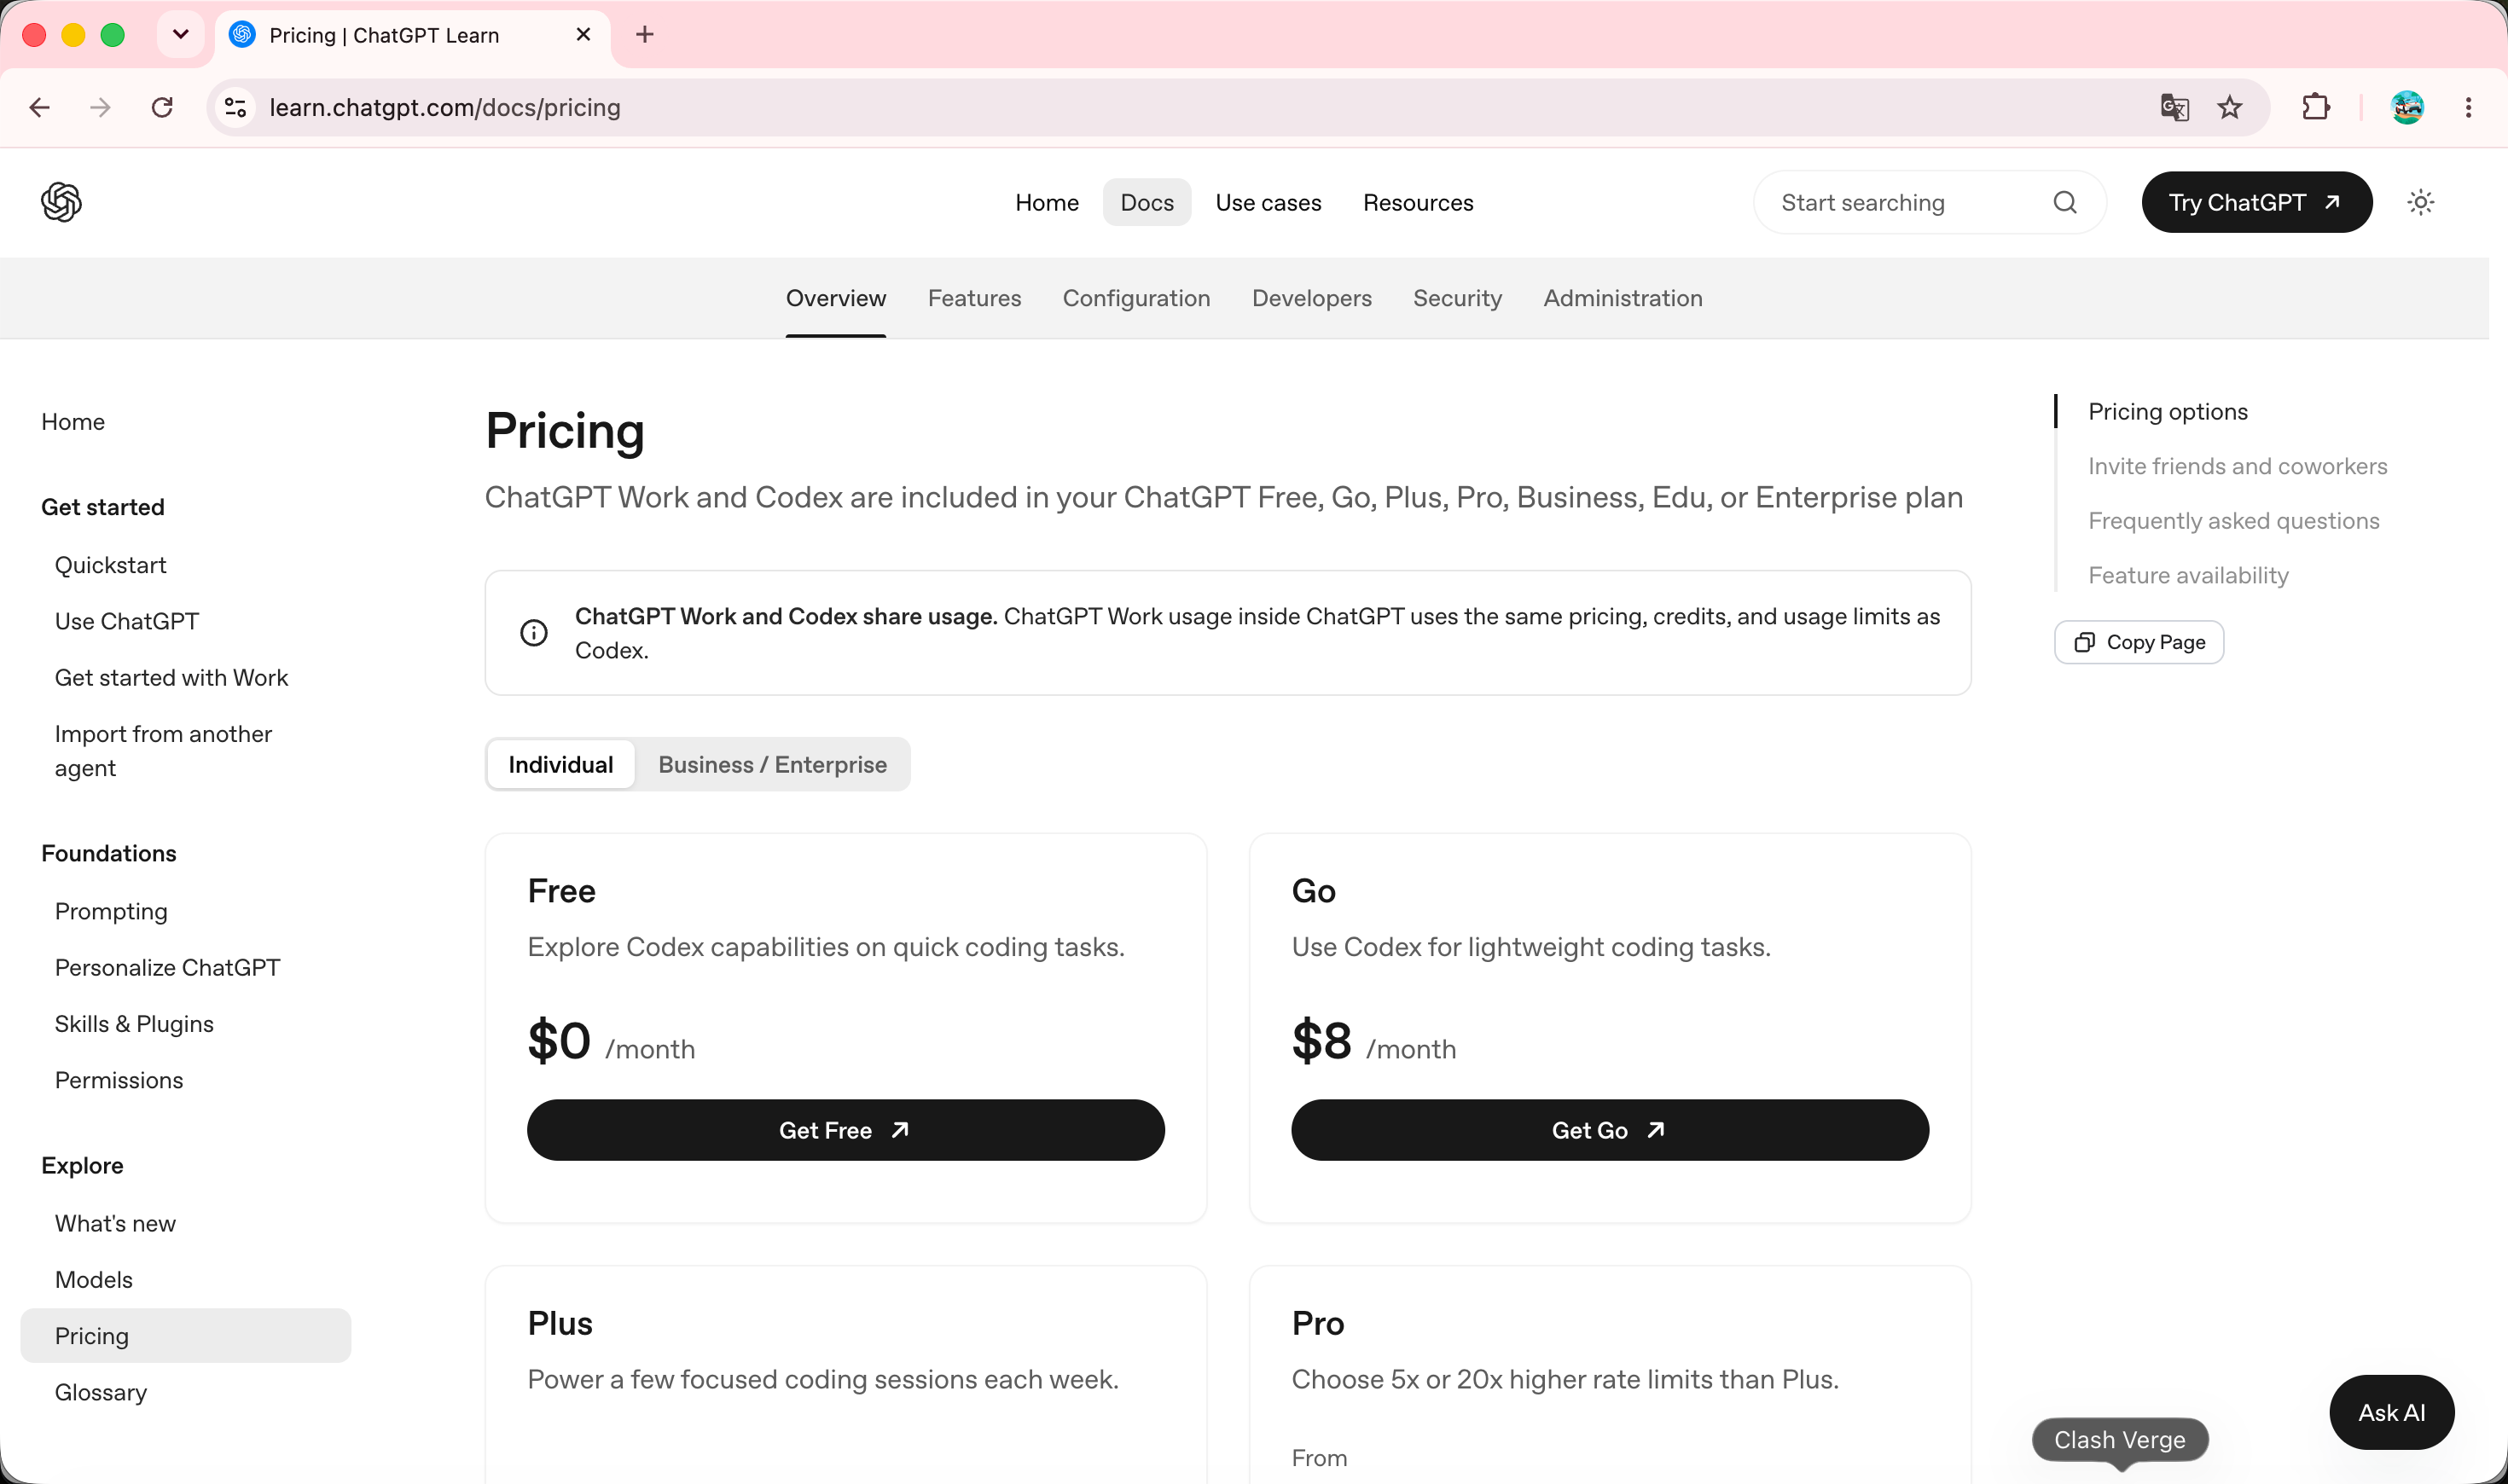The height and width of the screenshot is (1484, 2508).
Task: Click the $8 price in the Go card
Action: point(1321,1041)
